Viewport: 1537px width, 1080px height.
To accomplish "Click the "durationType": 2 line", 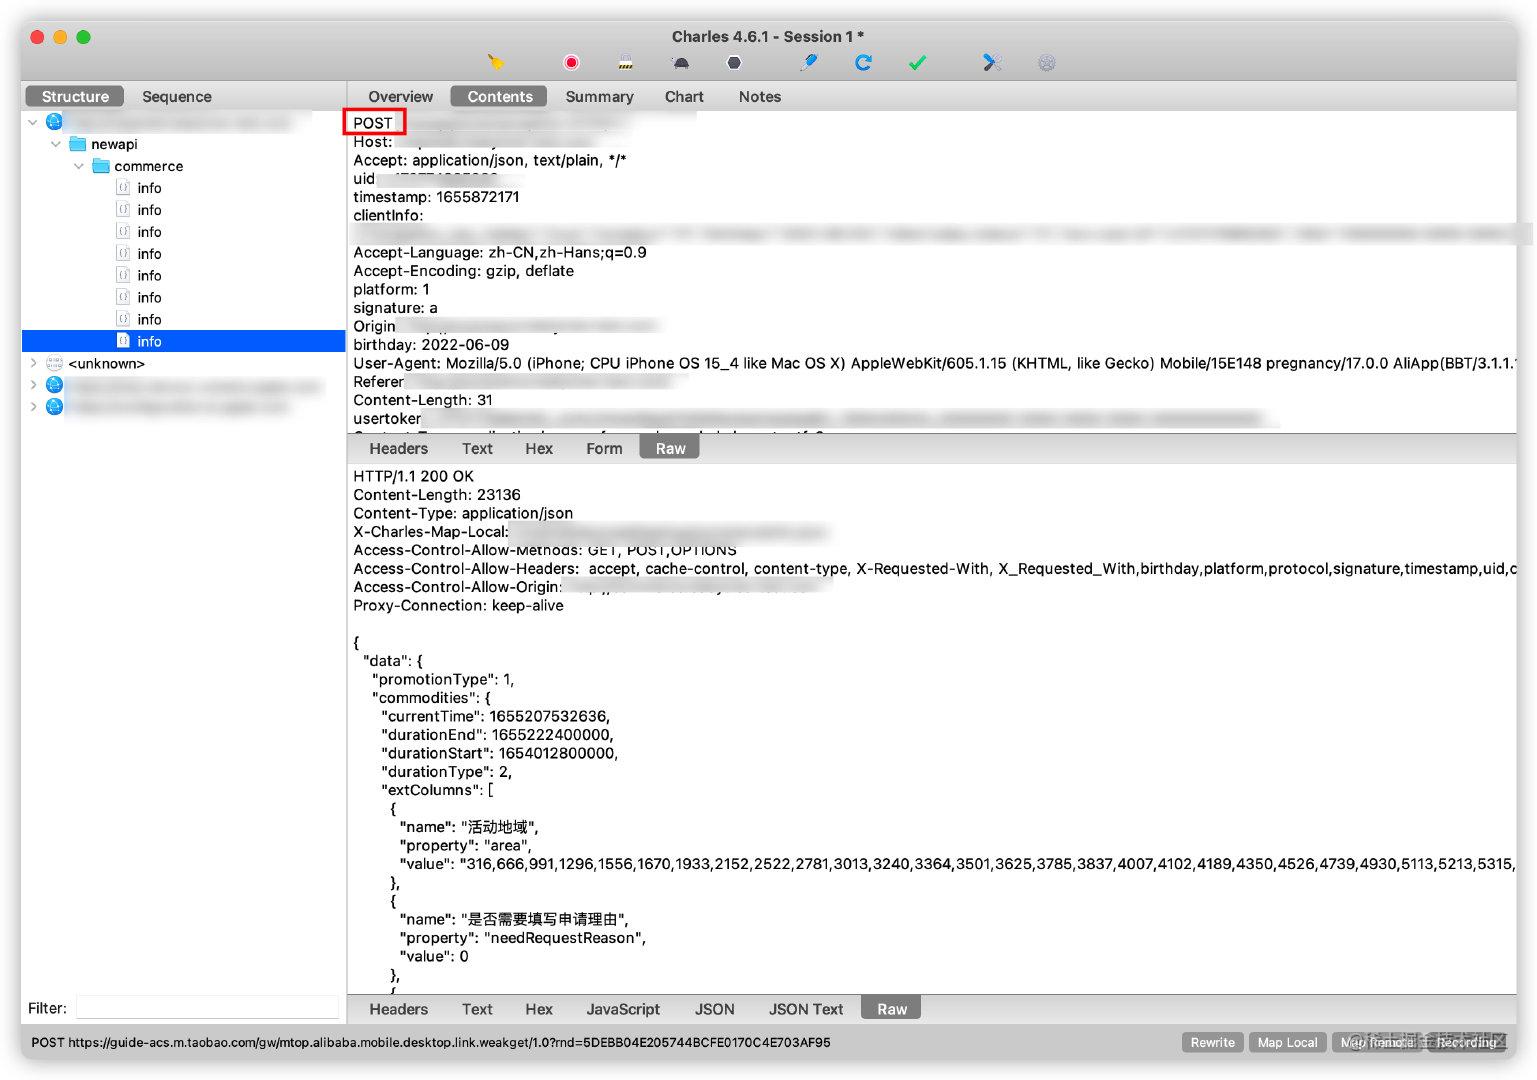I will pos(446,772).
